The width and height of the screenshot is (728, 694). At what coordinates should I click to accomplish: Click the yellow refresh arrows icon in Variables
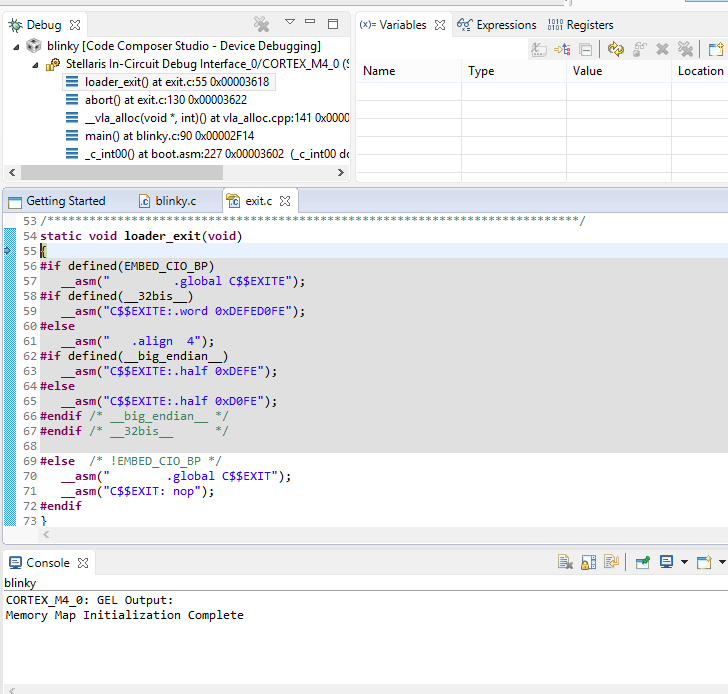pyautogui.click(x=616, y=49)
